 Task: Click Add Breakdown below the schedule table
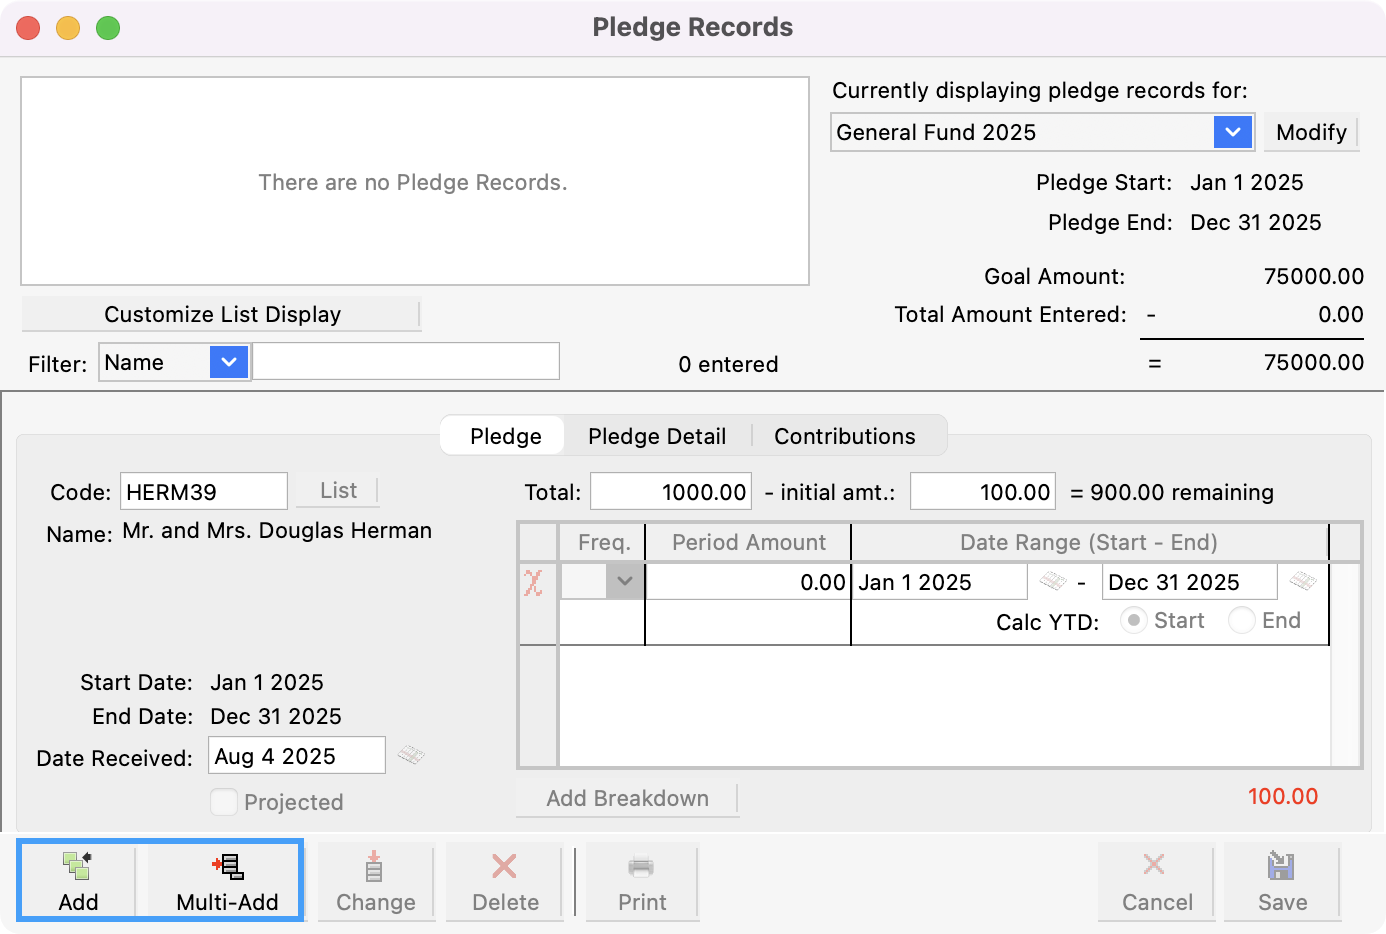(x=627, y=798)
